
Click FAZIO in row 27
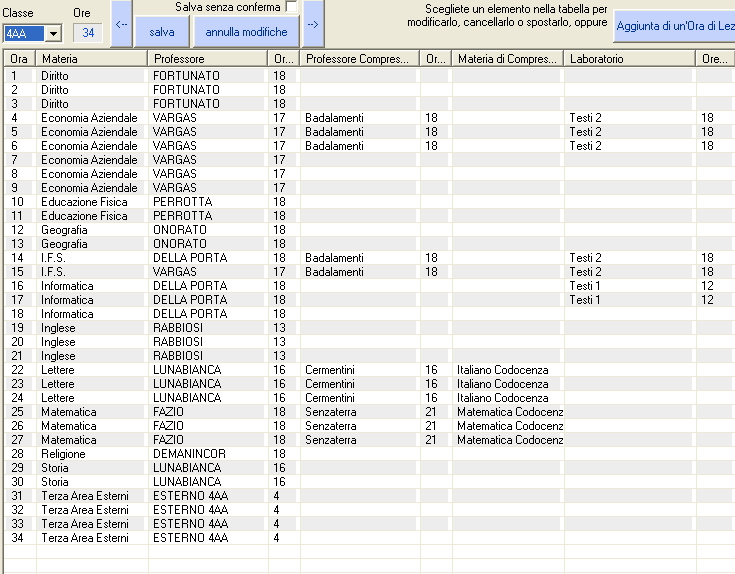pyautogui.click(x=168, y=440)
